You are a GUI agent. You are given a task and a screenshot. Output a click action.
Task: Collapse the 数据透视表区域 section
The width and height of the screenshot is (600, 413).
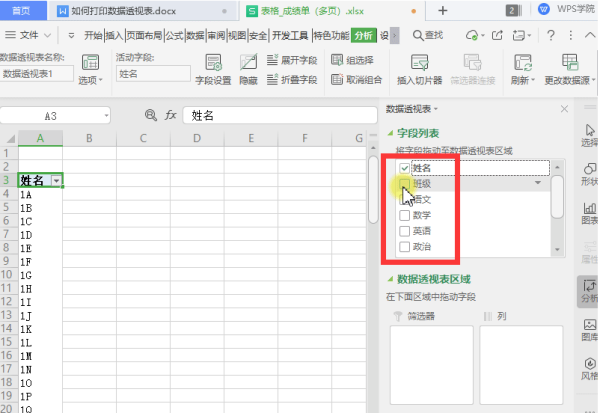point(390,279)
